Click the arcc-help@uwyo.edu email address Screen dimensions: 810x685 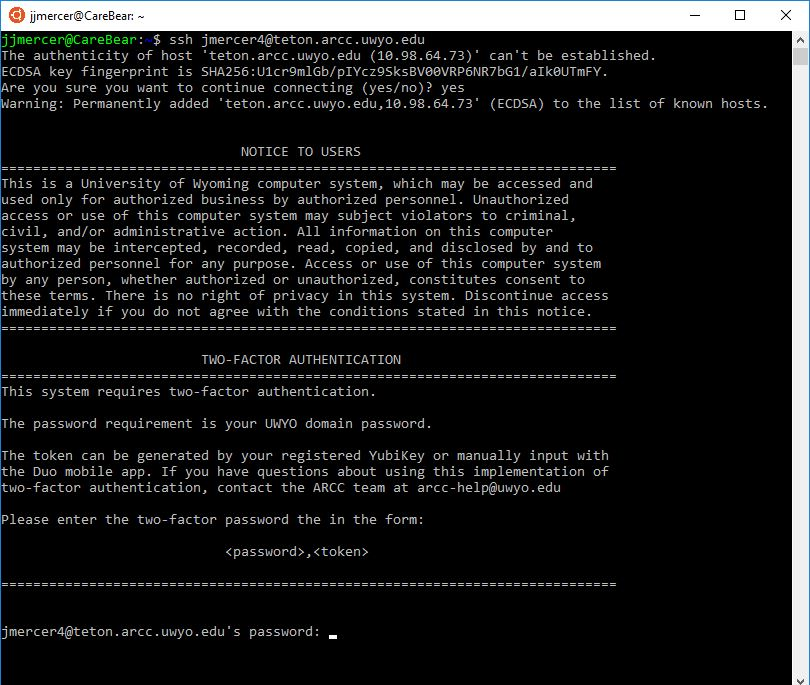[489, 488]
